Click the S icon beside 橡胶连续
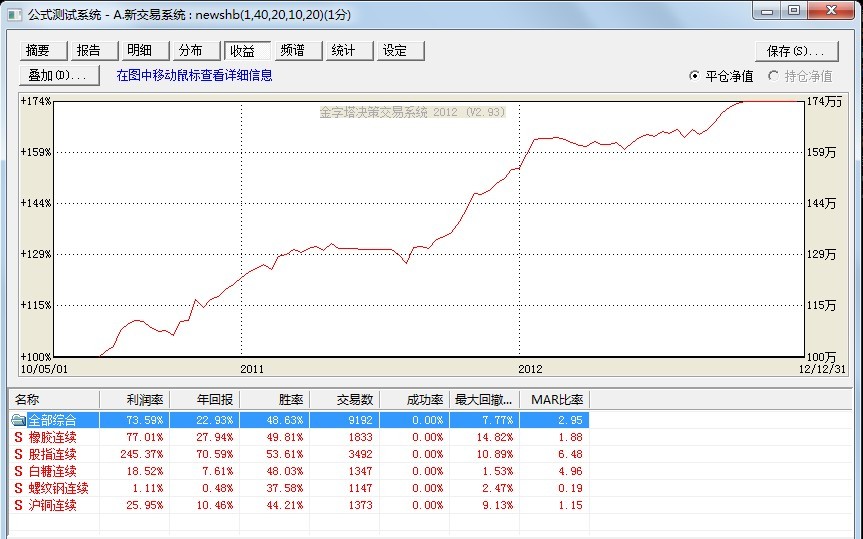863x539 pixels. tap(19, 437)
